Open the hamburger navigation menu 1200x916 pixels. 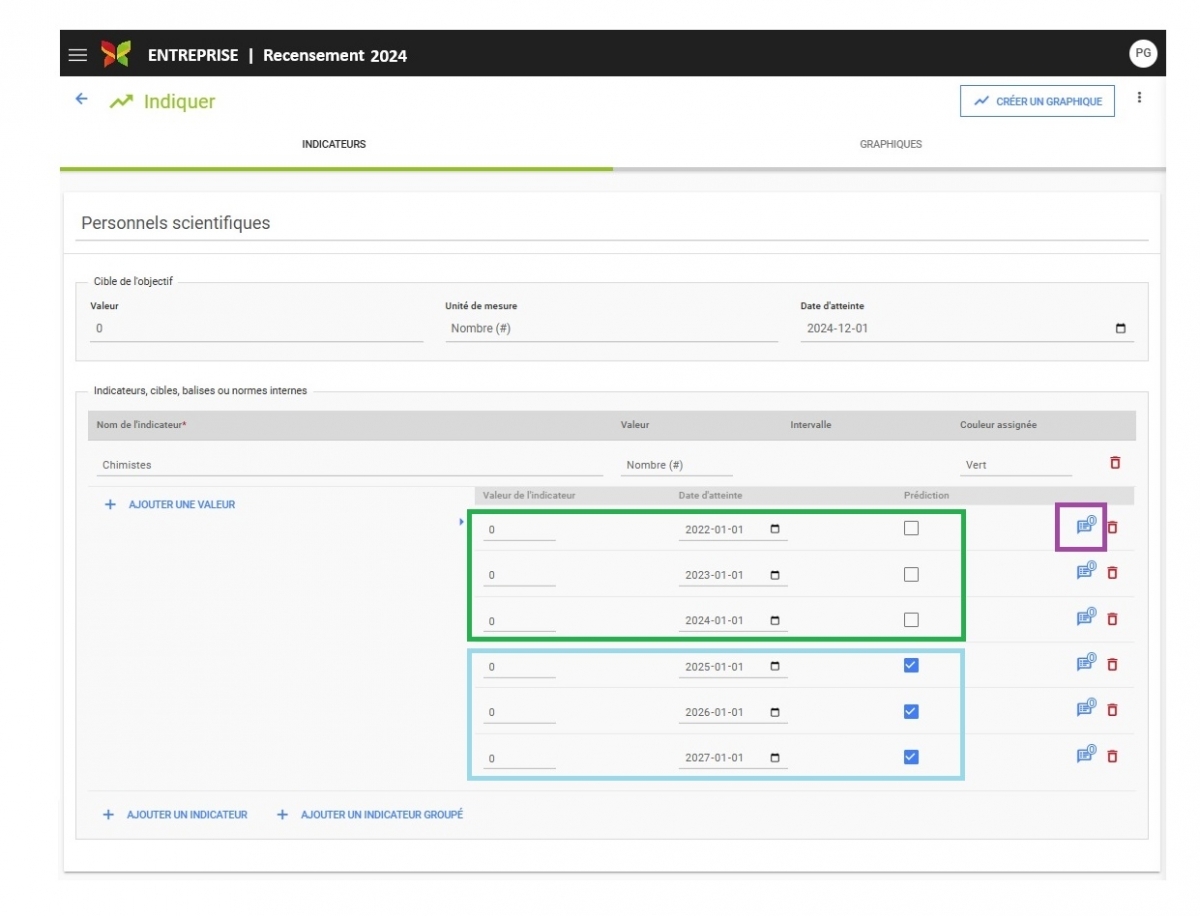coord(78,55)
